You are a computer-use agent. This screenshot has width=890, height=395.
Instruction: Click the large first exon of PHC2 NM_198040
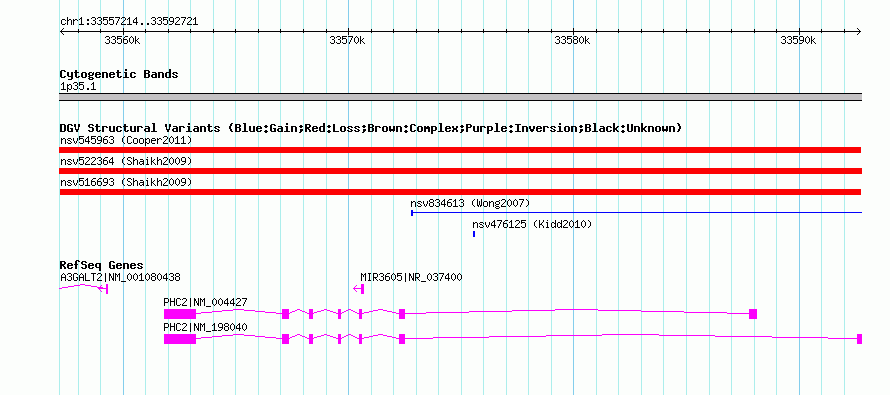(180, 339)
